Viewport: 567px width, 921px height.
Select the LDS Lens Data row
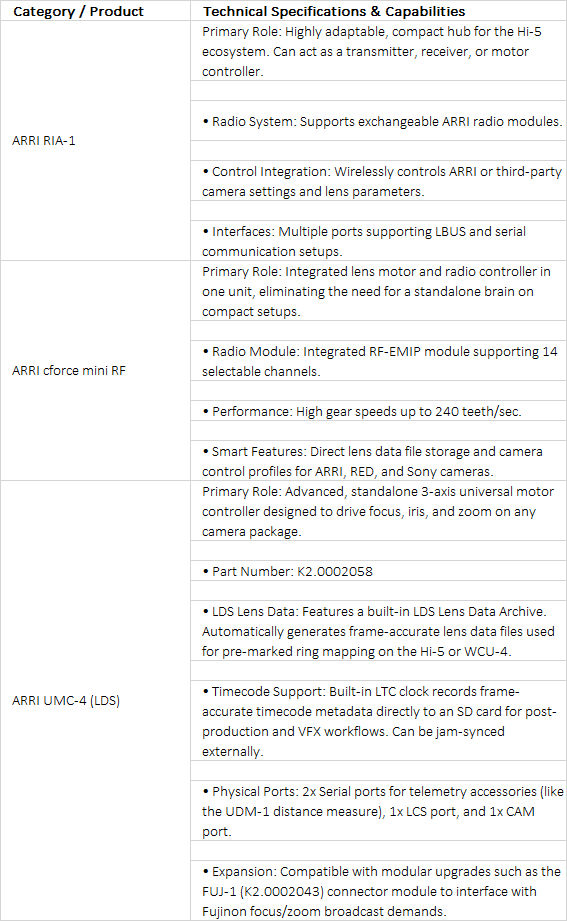click(378, 631)
